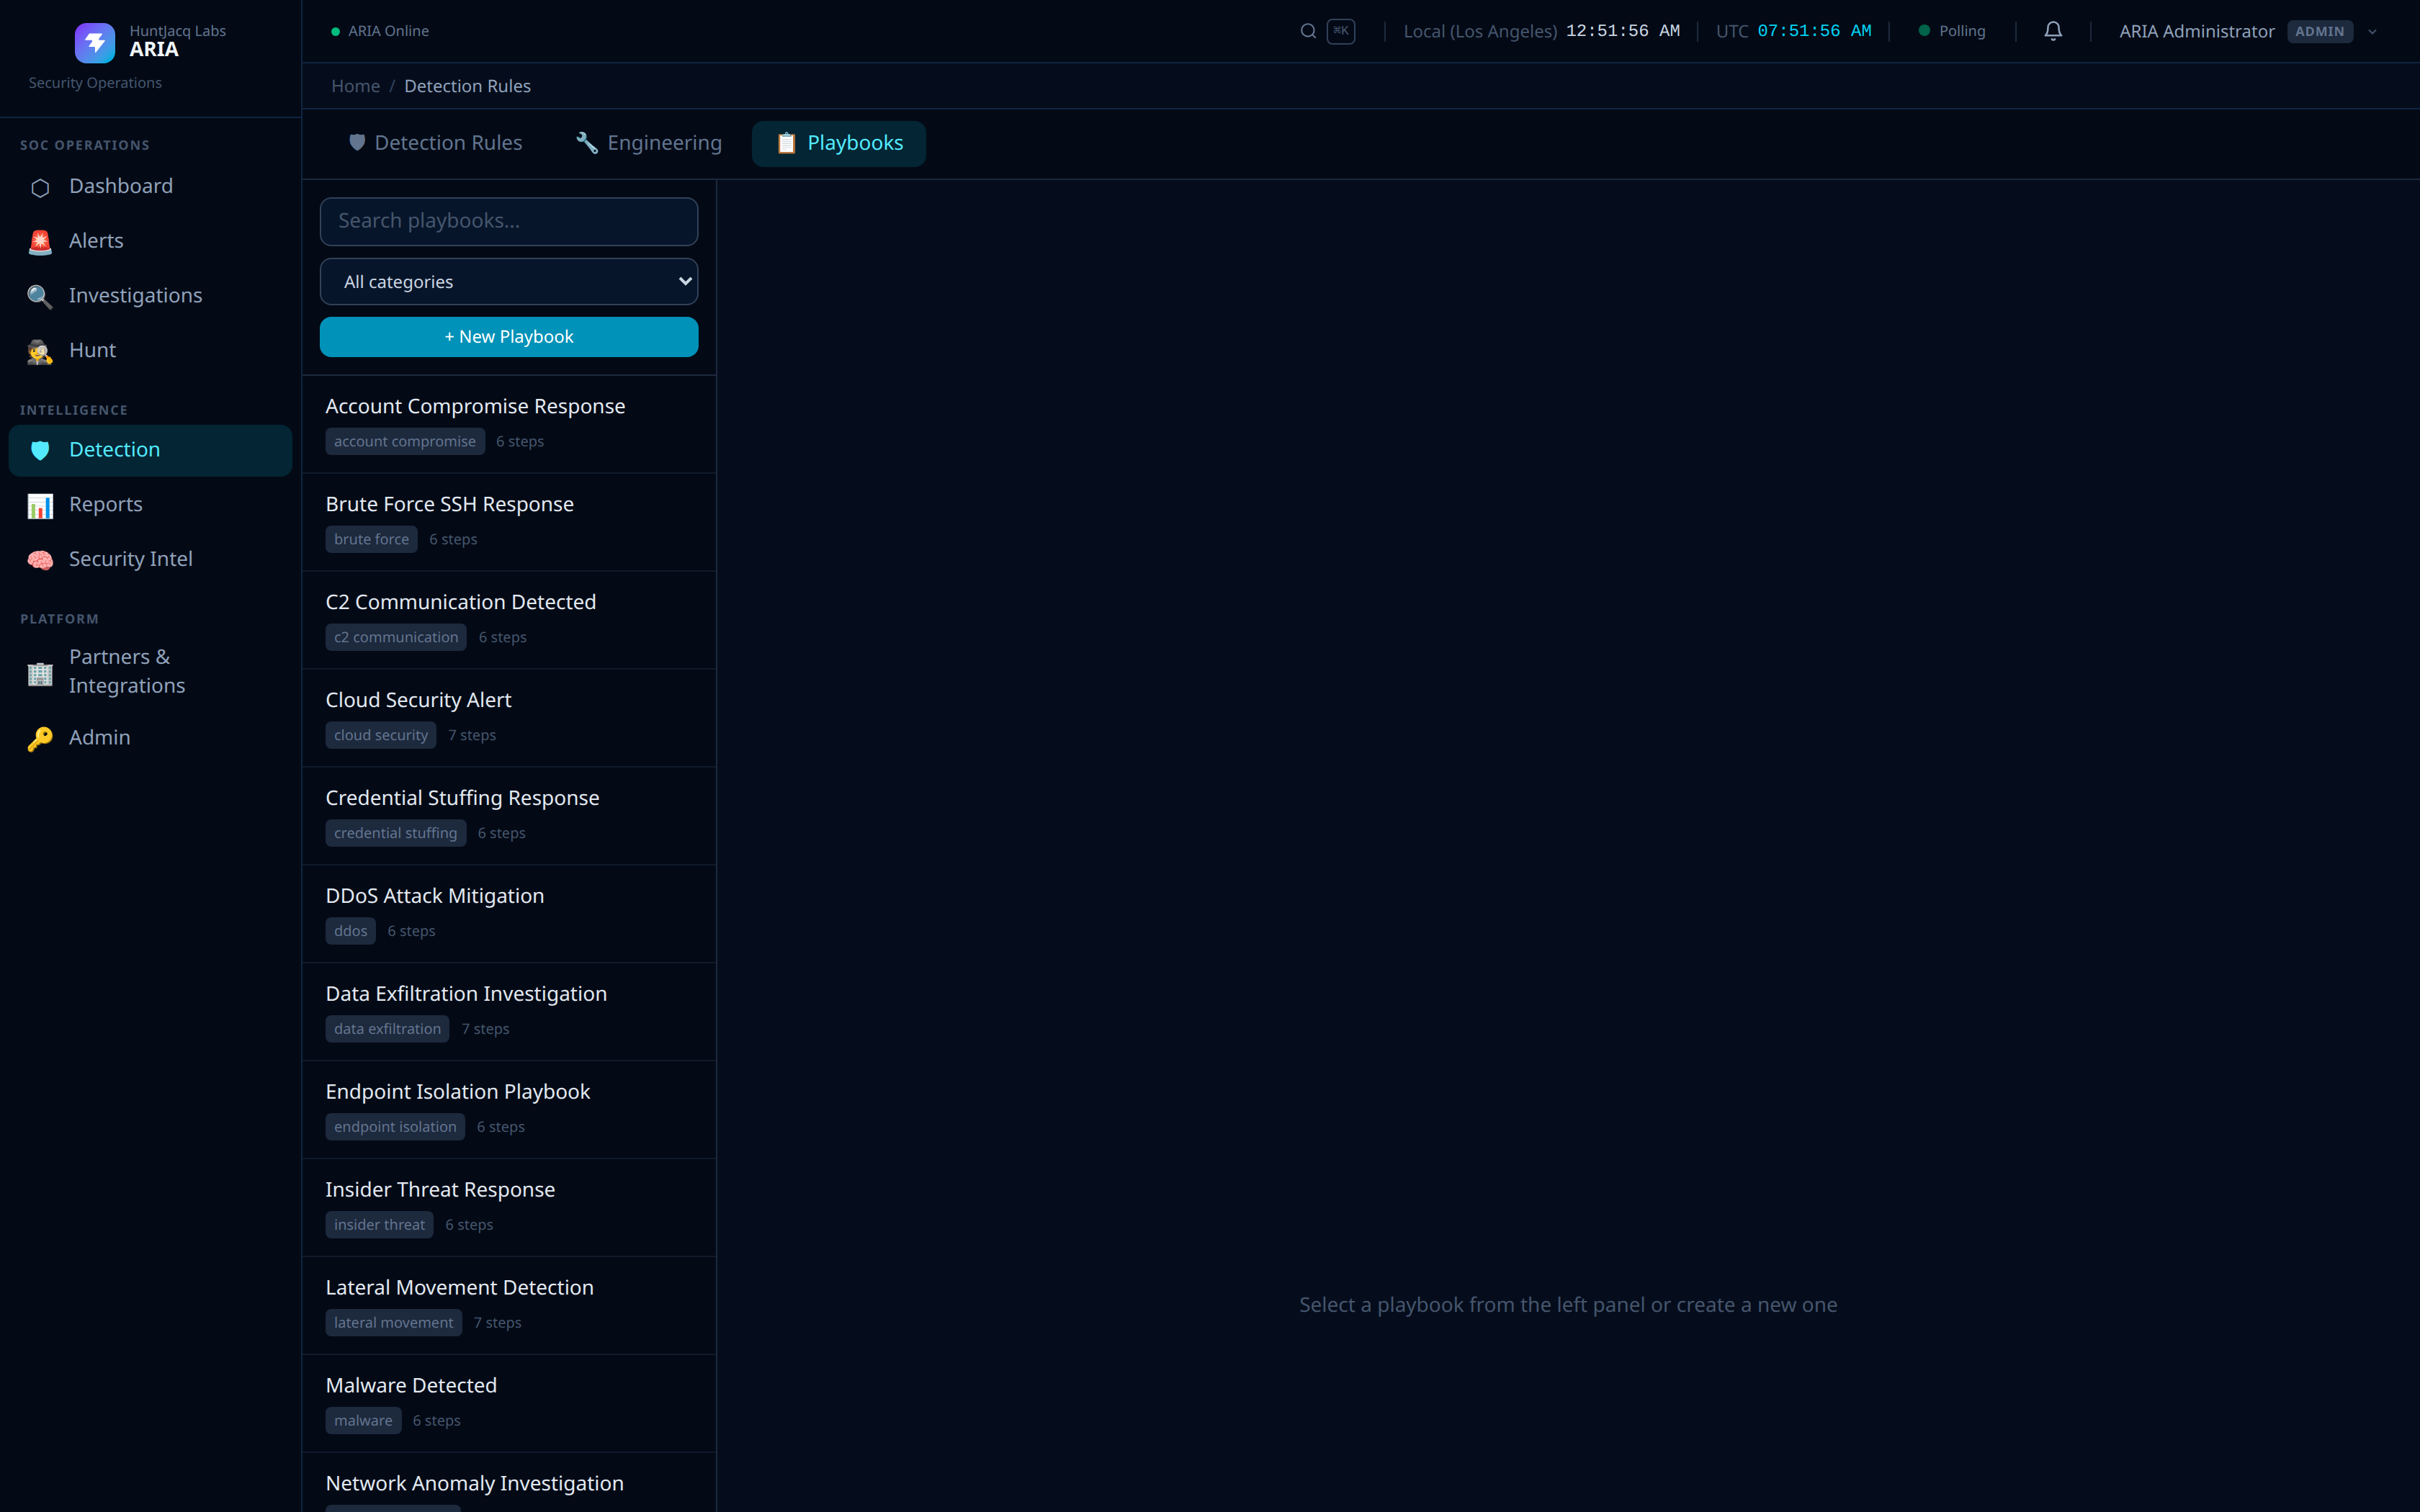Select the Playbooks tab
Viewport: 2420px width, 1512px height.
(839, 143)
